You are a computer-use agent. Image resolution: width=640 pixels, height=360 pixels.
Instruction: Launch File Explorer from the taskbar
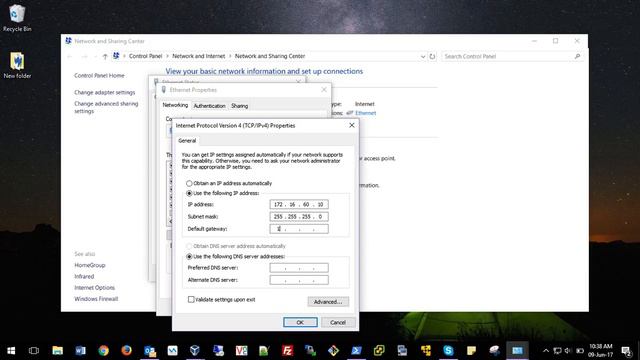coord(58,351)
